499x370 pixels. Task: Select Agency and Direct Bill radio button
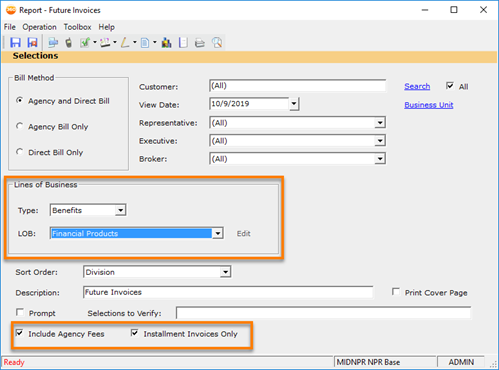(20, 100)
